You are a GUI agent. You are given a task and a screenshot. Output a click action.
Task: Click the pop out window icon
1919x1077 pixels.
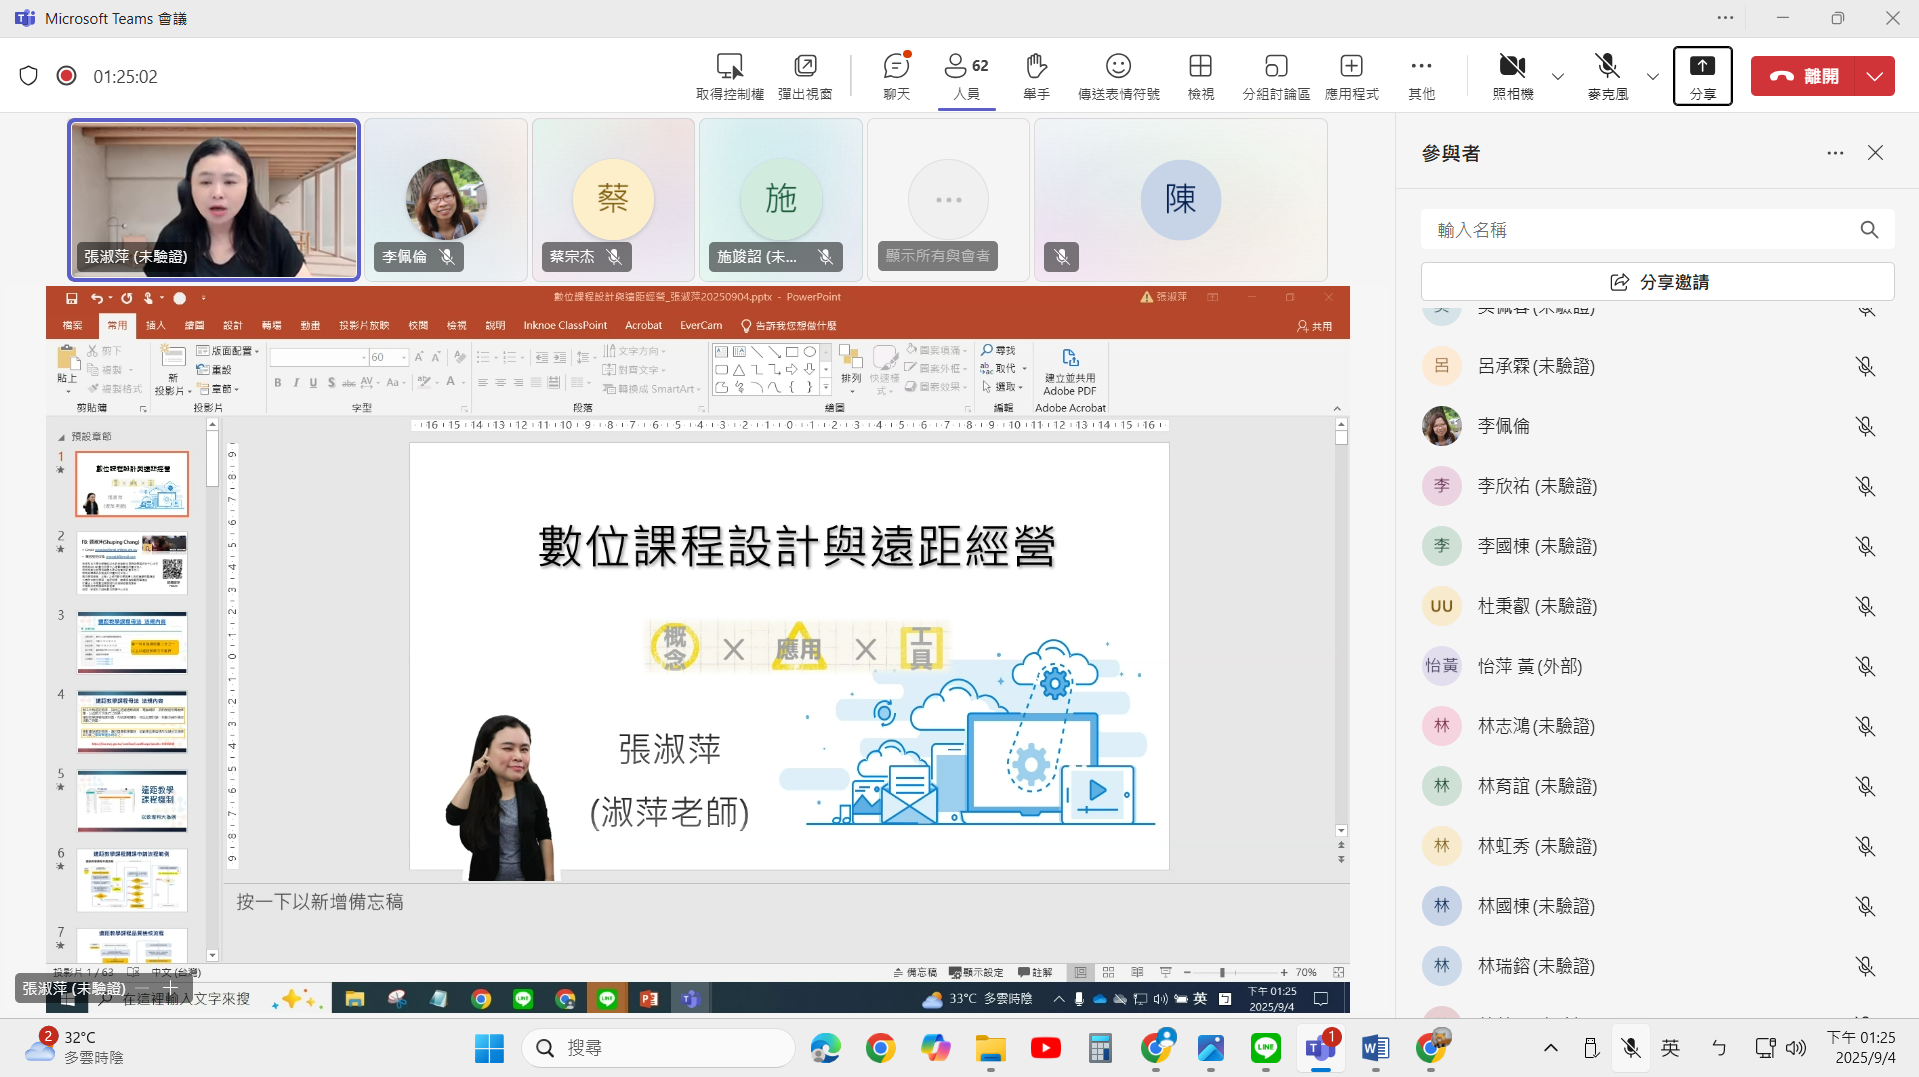[x=805, y=76]
